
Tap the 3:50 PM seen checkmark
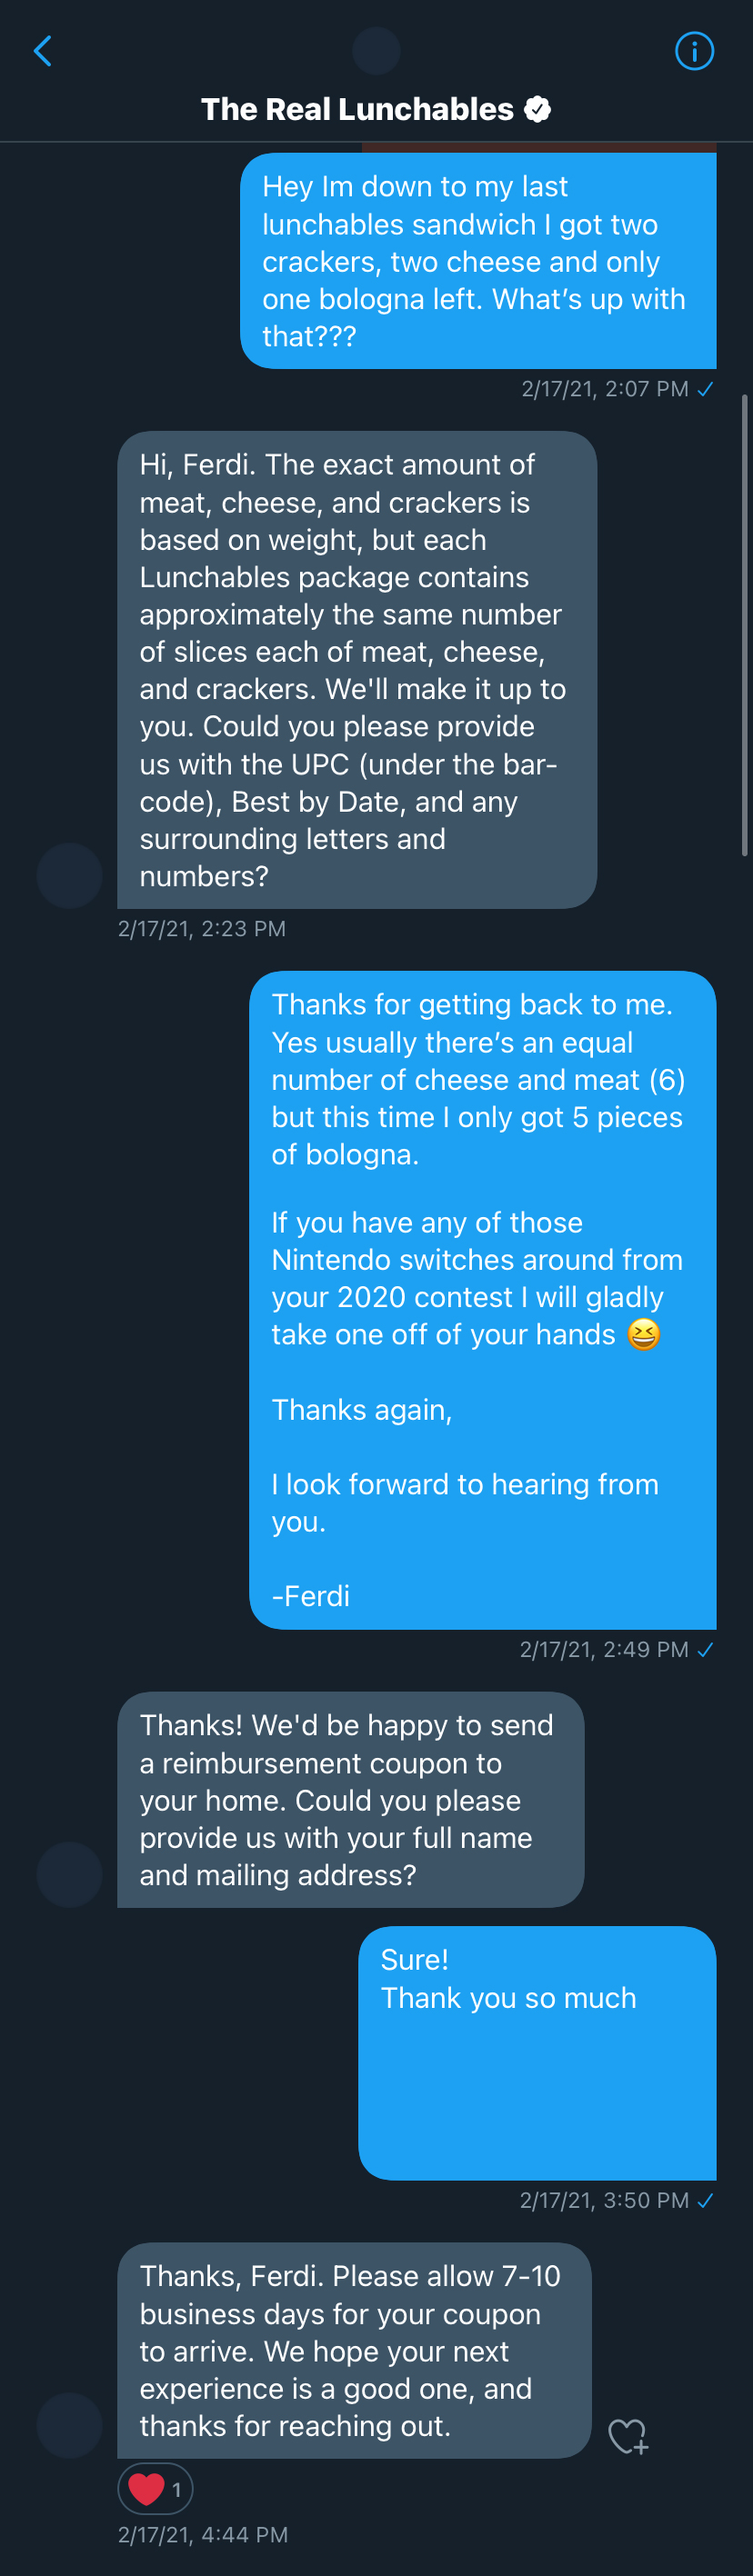(705, 2200)
